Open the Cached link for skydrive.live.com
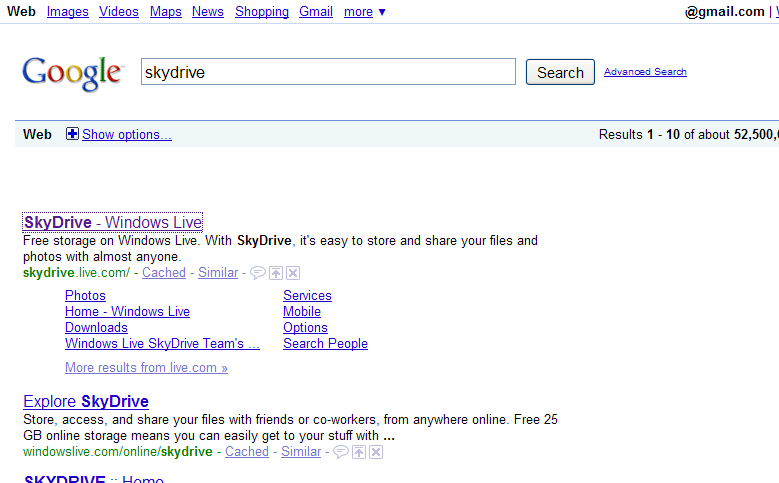This screenshot has width=779, height=483. coord(164,272)
